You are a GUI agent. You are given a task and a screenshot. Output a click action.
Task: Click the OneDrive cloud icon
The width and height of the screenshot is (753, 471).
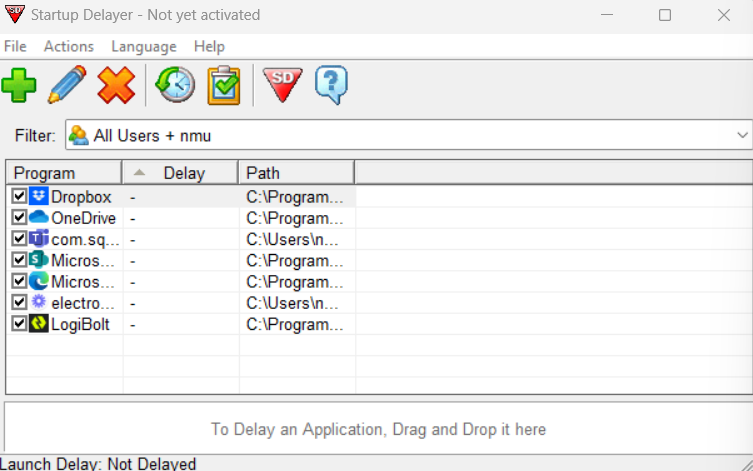tap(38, 217)
